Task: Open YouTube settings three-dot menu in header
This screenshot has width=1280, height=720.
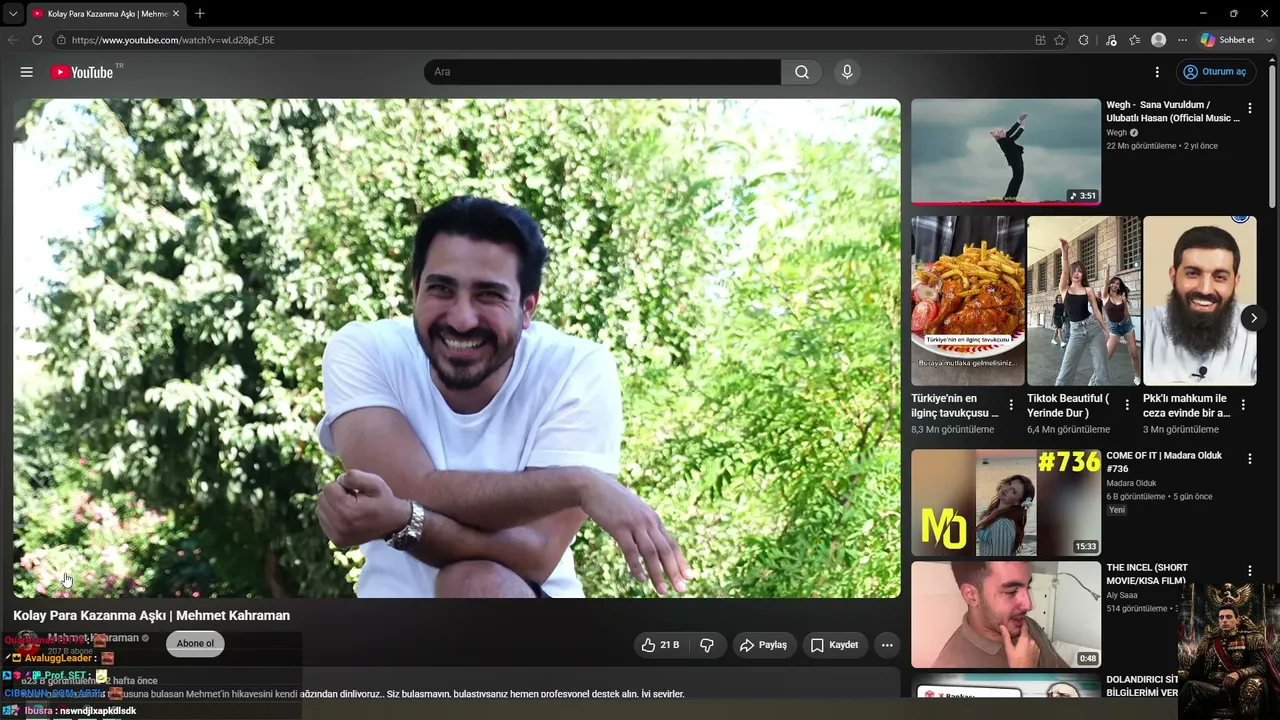Action: click(1157, 72)
